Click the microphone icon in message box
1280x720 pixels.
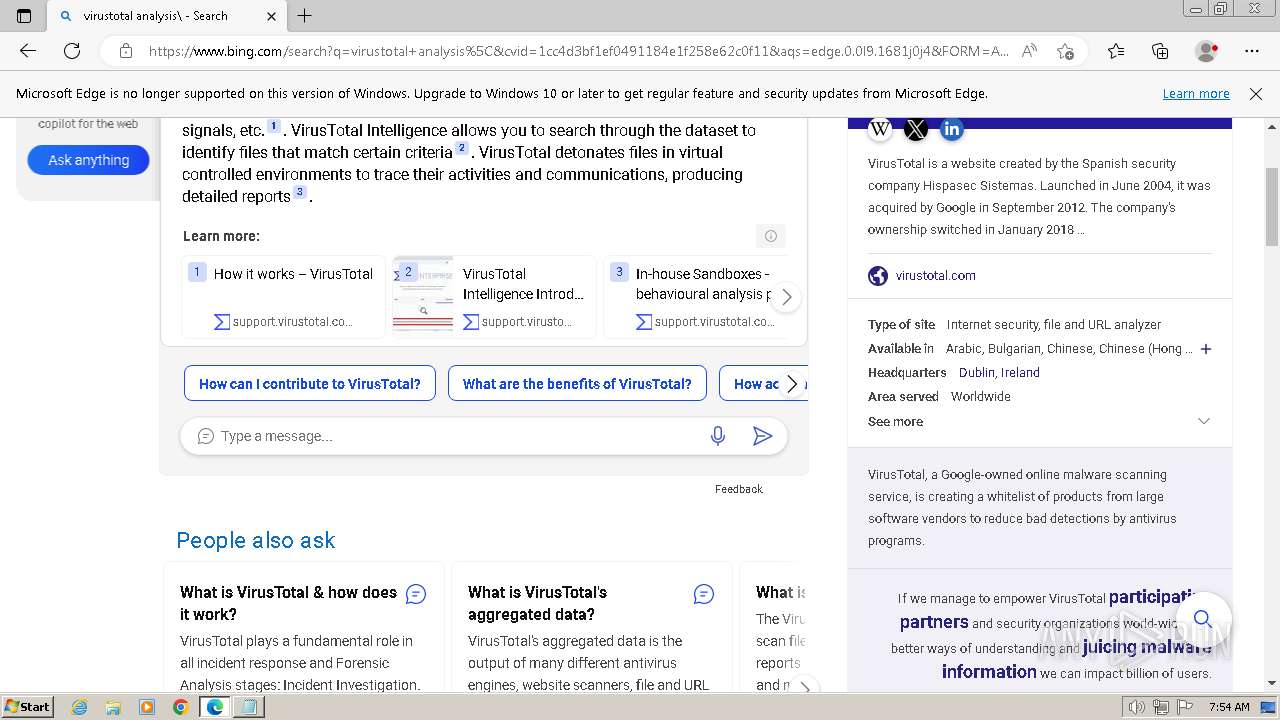(x=718, y=436)
